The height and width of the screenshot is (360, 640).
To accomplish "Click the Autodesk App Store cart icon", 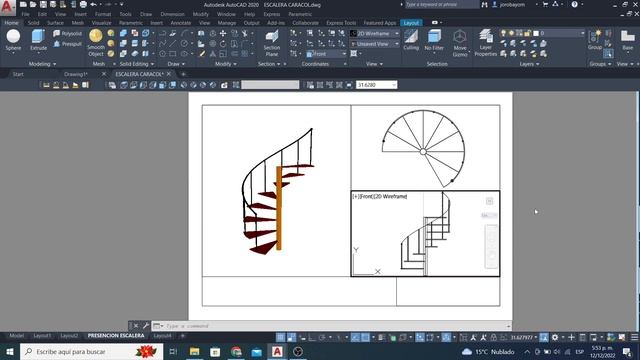I will [x=545, y=4].
